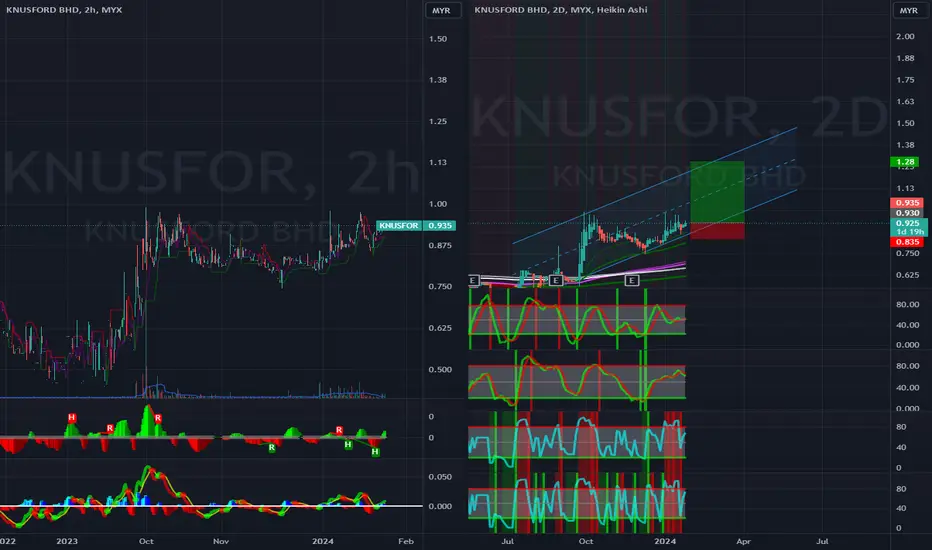932x550 pixels.
Task: Click the red 0.835 stop price label
Action: point(907,242)
